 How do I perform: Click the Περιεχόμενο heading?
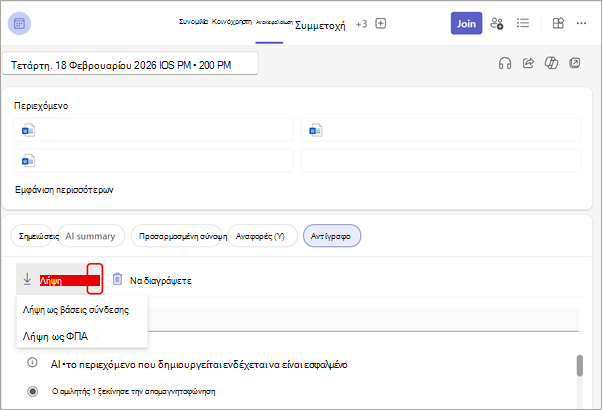[41, 106]
